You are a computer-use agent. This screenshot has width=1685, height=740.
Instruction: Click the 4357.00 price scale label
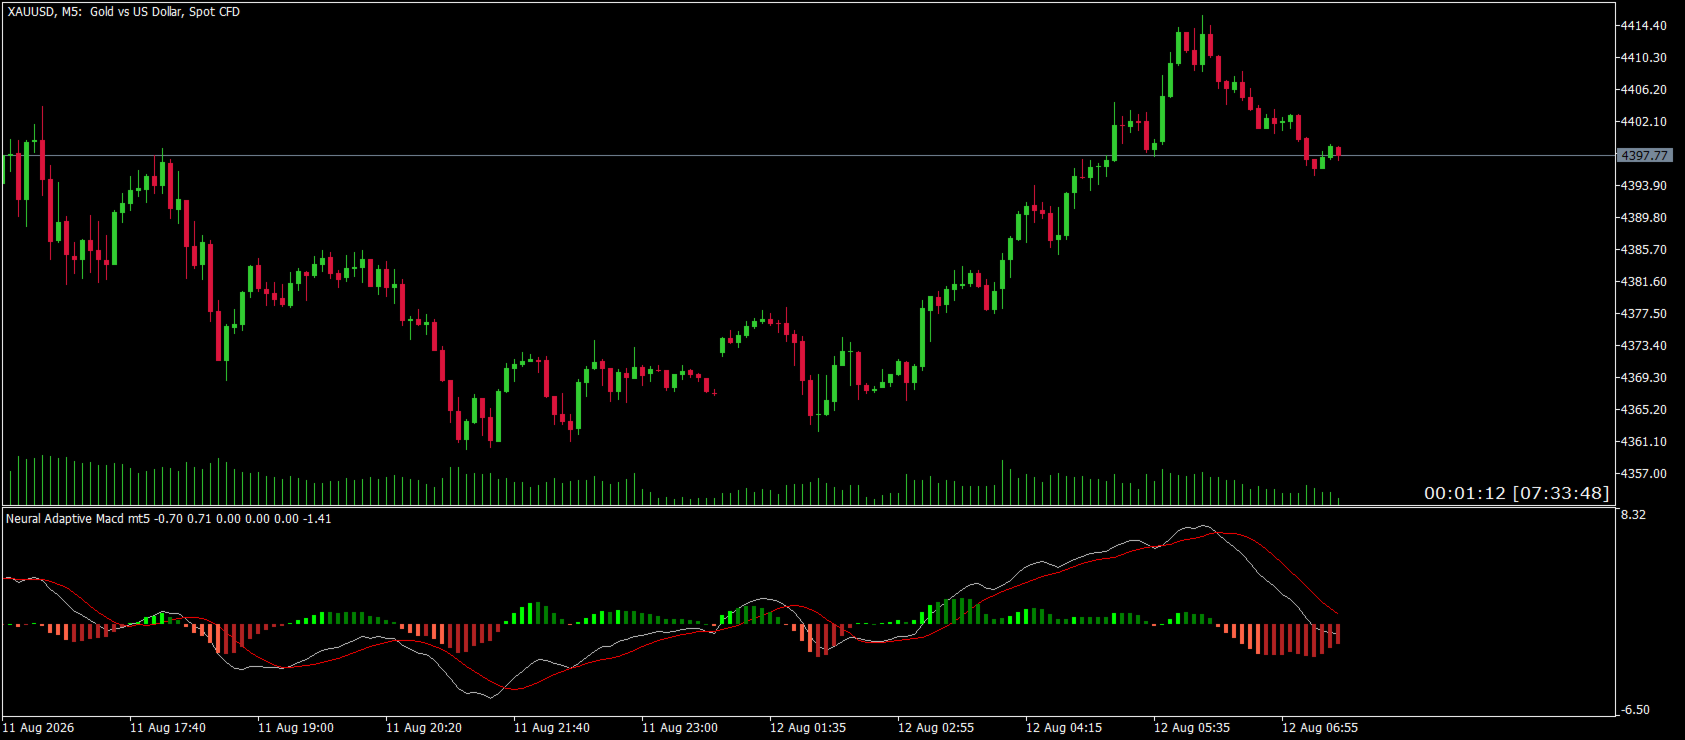pyautogui.click(x=1643, y=473)
